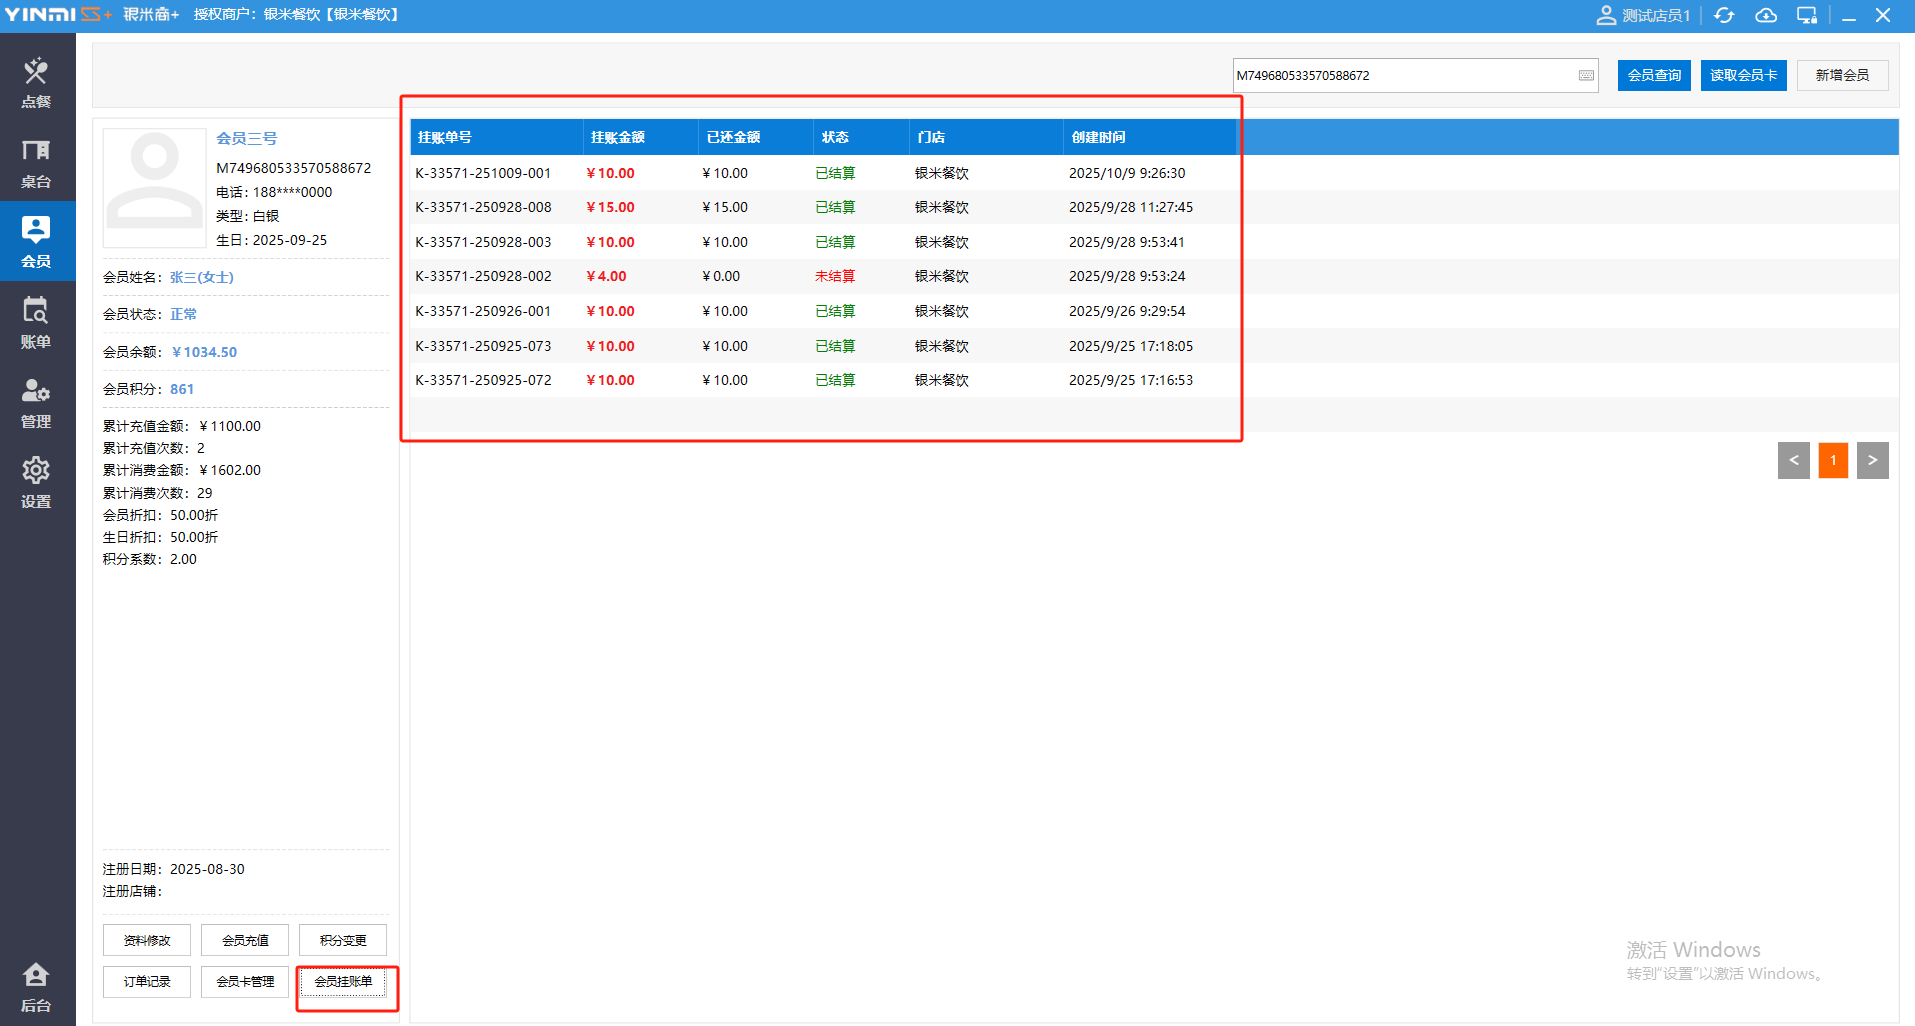The width and height of the screenshot is (1915, 1026).
Task: Open the on-screen keyboard in search field
Action: coord(1586,76)
